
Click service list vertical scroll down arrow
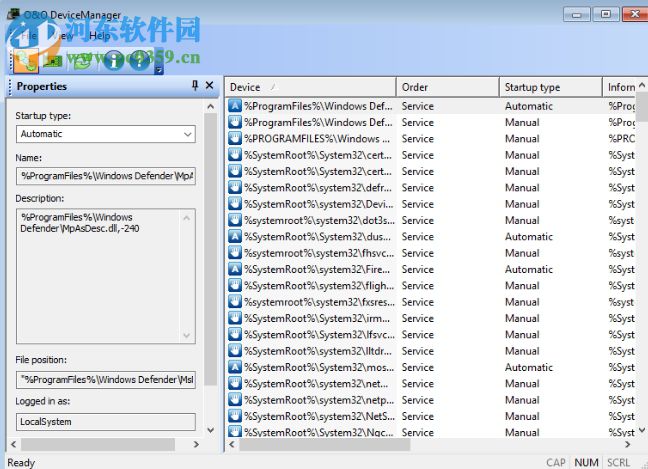click(x=642, y=430)
